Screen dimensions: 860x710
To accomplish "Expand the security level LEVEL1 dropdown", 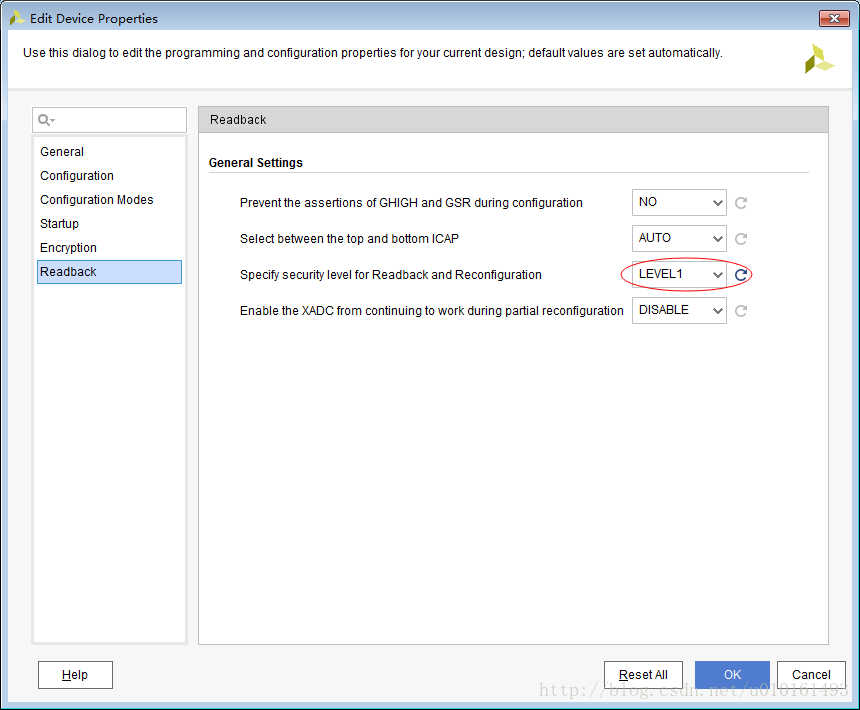I will (679, 275).
